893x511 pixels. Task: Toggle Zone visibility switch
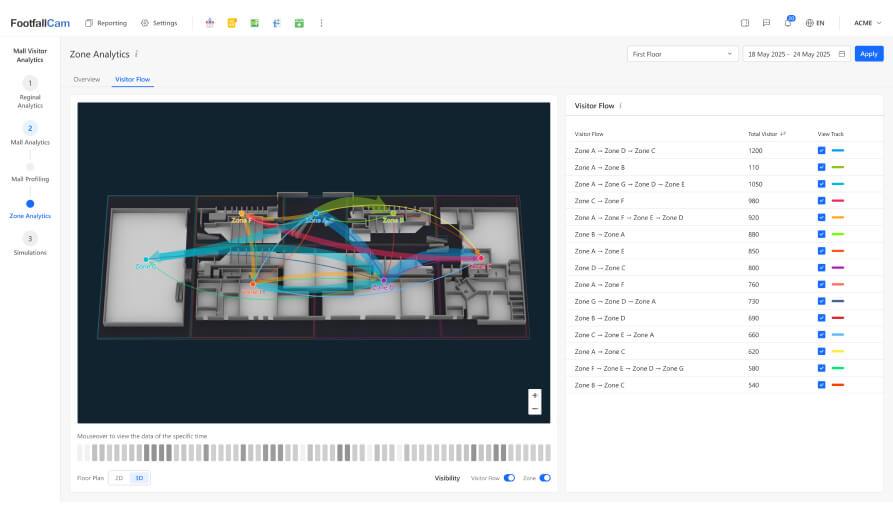(x=545, y=478)
